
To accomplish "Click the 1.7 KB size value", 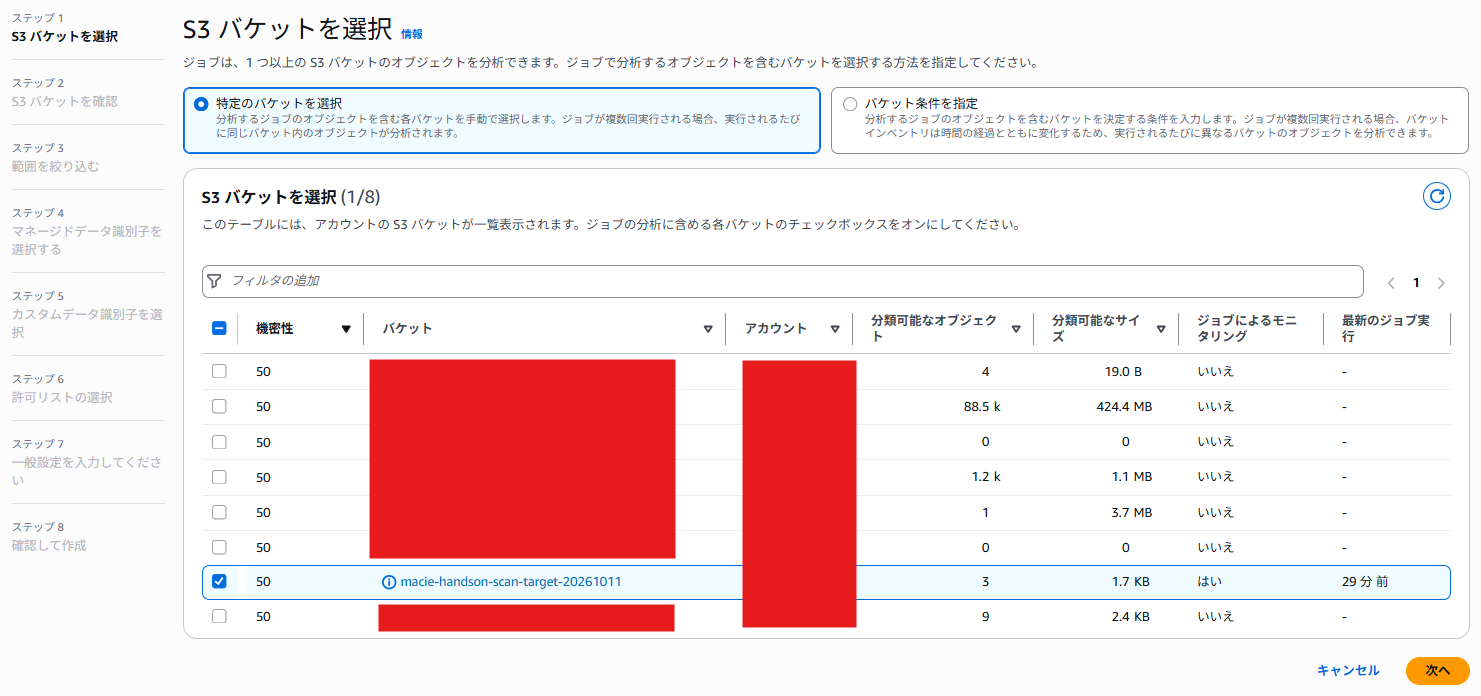I will pyautogui.click(x=1131, y=581).
